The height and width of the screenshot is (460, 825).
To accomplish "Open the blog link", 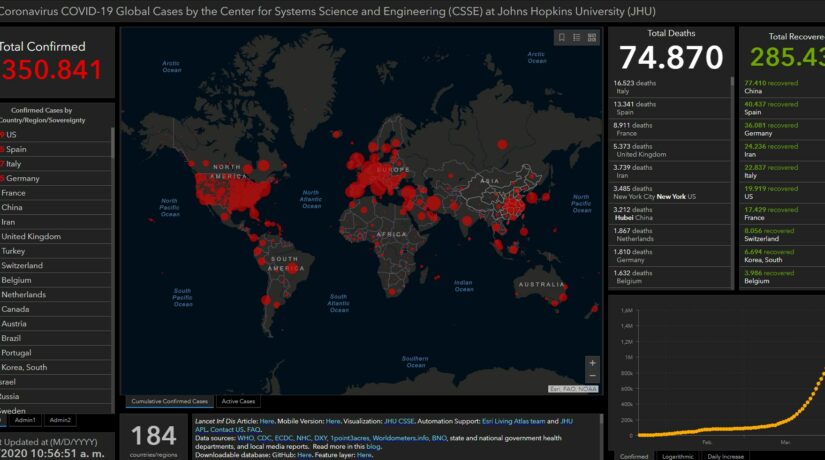I will pos(374,446).
